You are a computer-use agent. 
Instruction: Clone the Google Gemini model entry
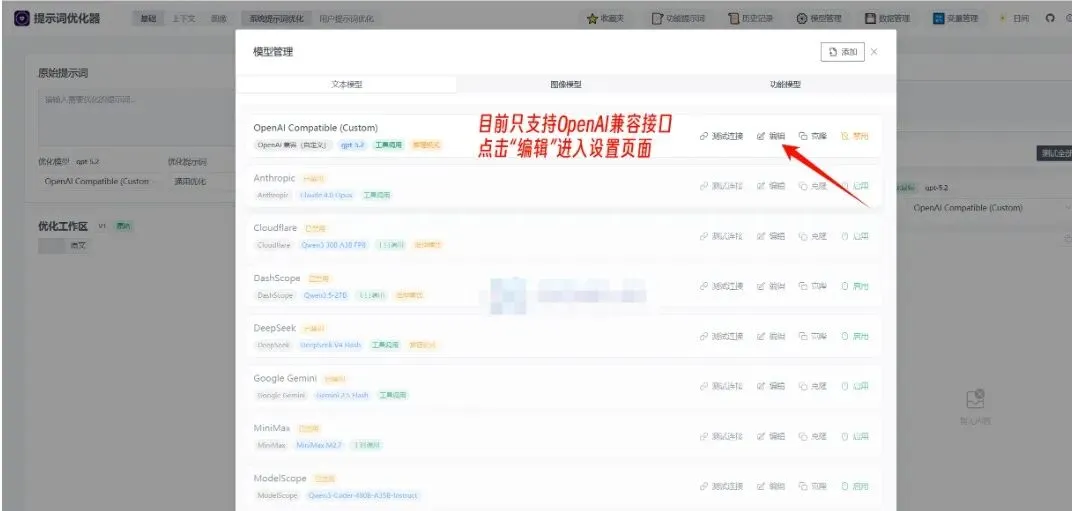[813, 386]
